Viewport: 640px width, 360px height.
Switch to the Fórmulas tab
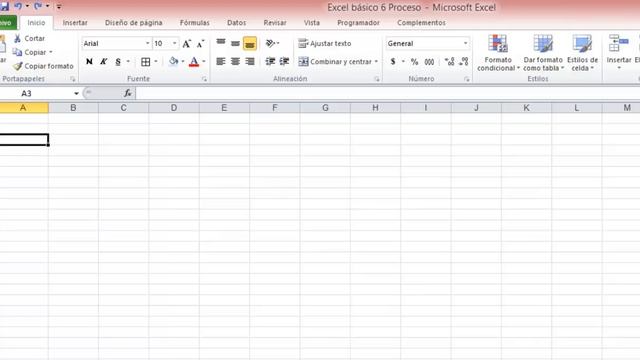(x=195, y=23)
